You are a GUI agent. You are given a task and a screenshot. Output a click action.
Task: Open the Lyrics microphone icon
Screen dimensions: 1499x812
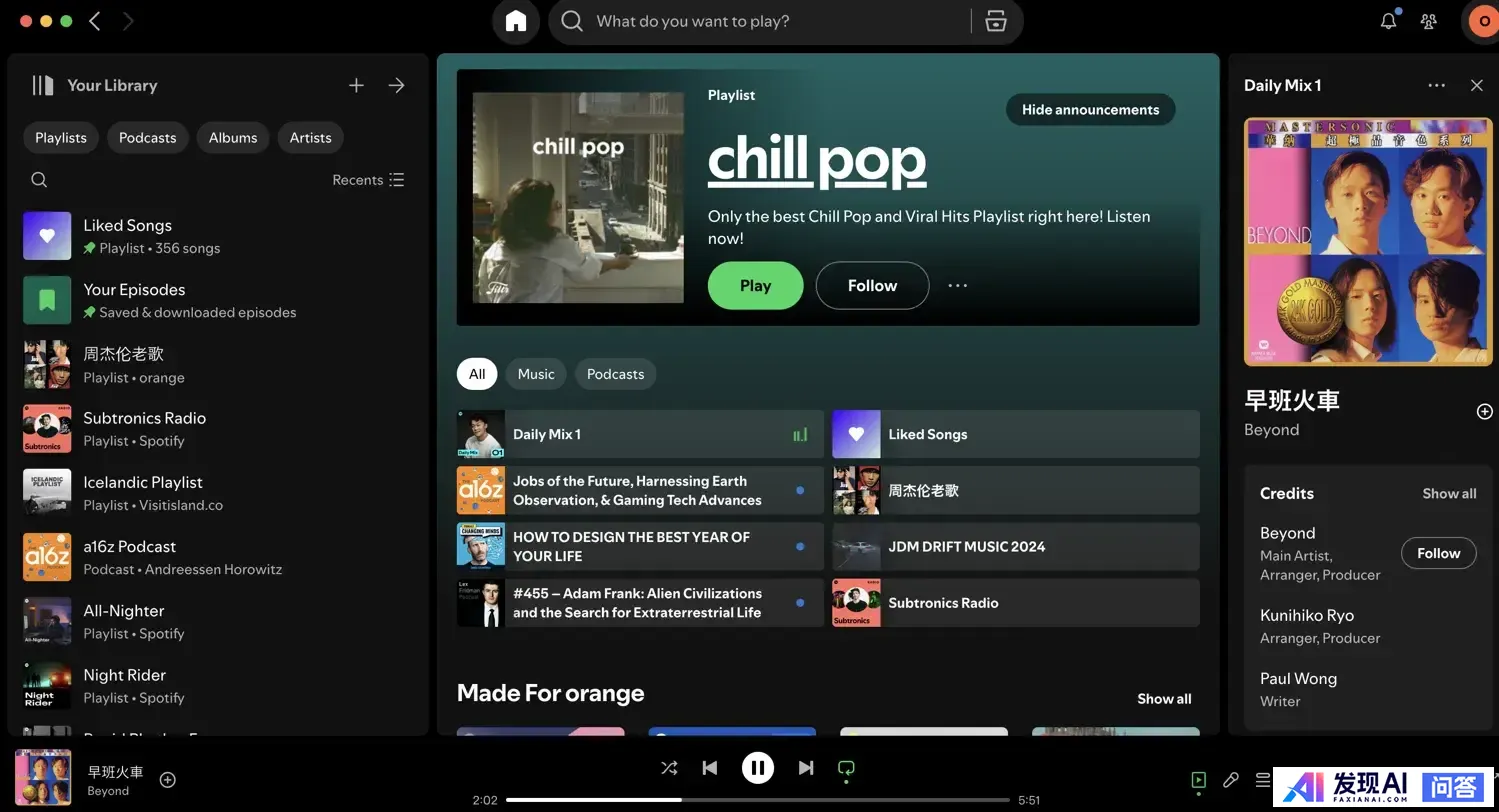click(x=1231, y=779)
